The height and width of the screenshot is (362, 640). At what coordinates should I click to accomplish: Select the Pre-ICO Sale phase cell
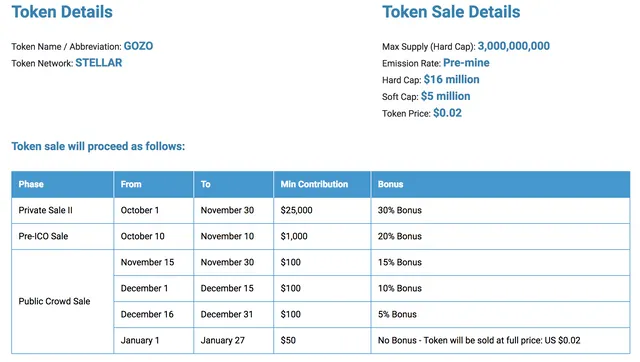[62, 237]
